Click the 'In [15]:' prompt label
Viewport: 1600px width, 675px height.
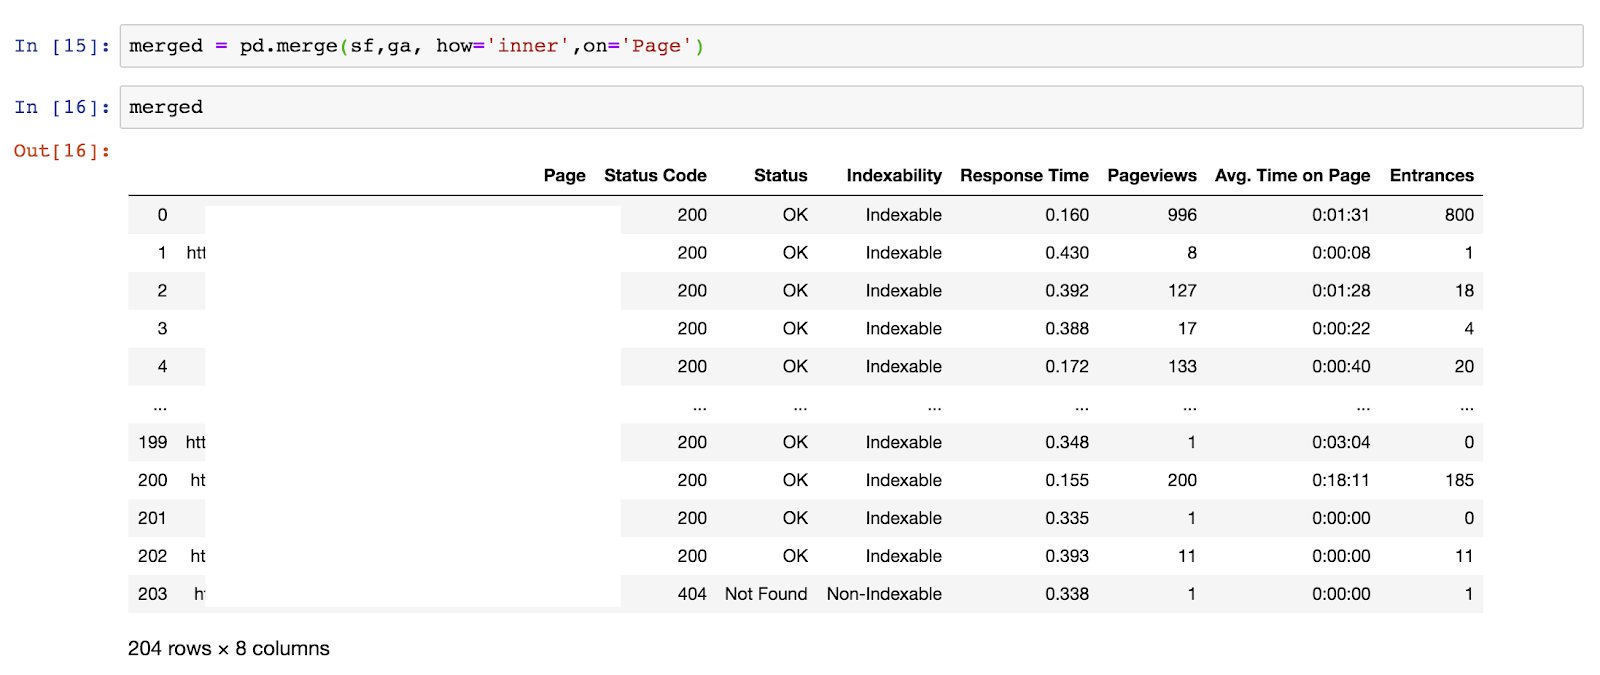click(x=62, y=46)
